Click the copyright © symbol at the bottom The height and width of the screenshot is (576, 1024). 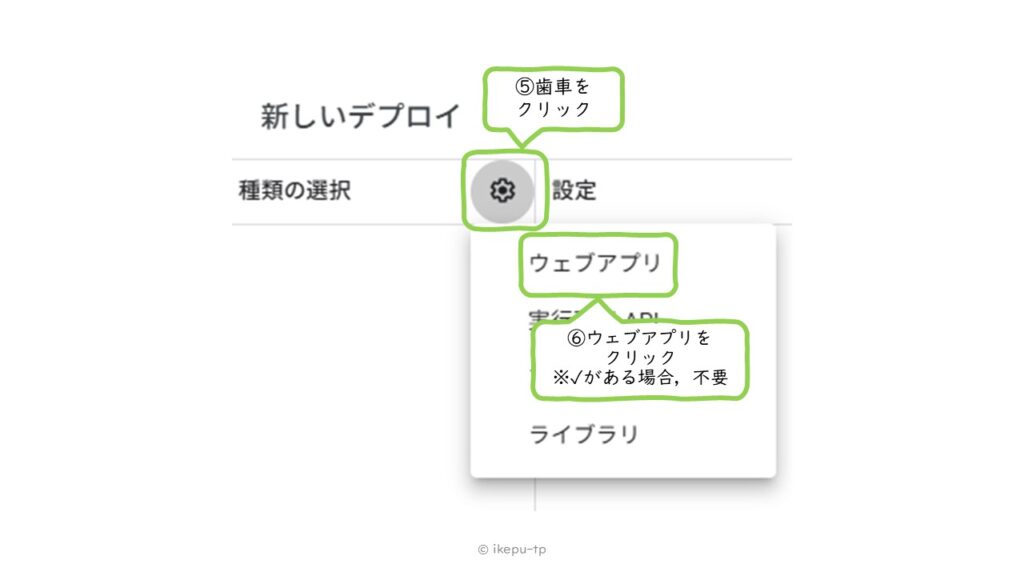click(x=483, y=549)
